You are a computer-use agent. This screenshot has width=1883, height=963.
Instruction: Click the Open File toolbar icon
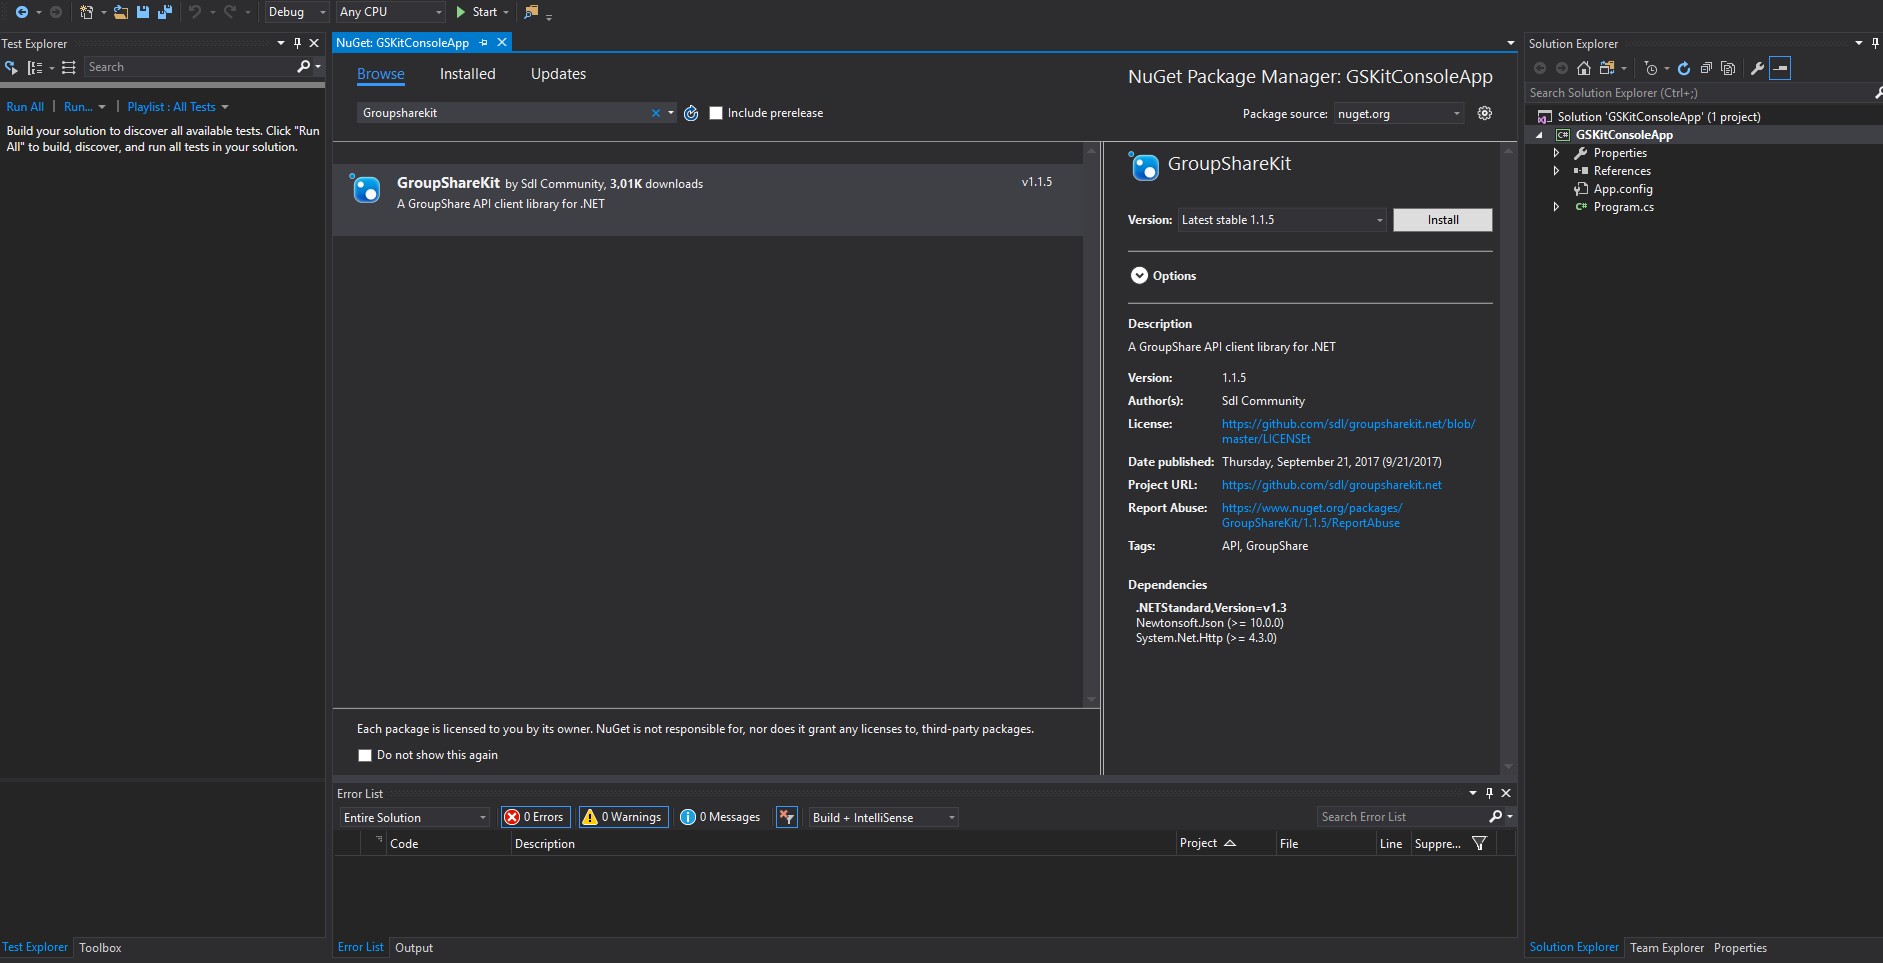click(x=120, y=12)
